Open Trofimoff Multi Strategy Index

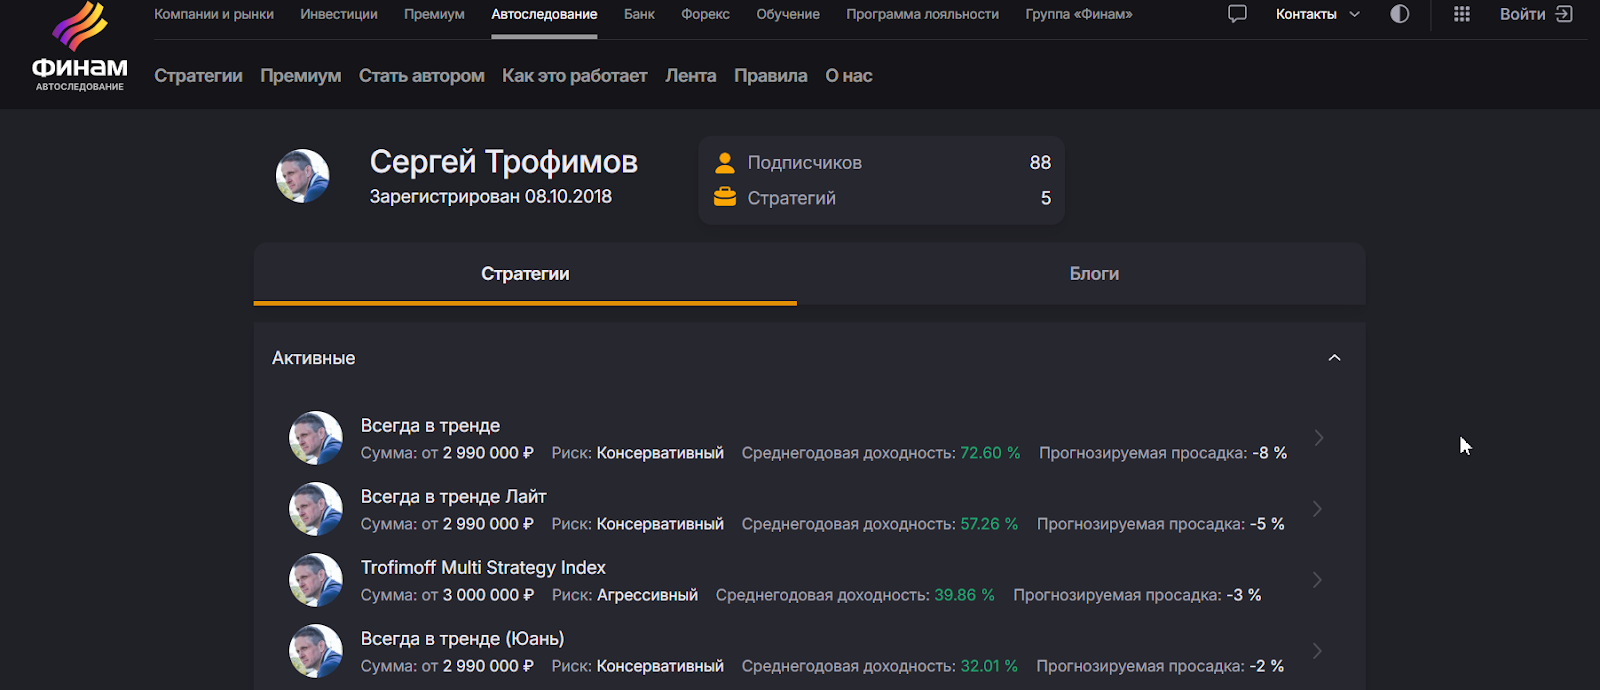tap(483, 568)
